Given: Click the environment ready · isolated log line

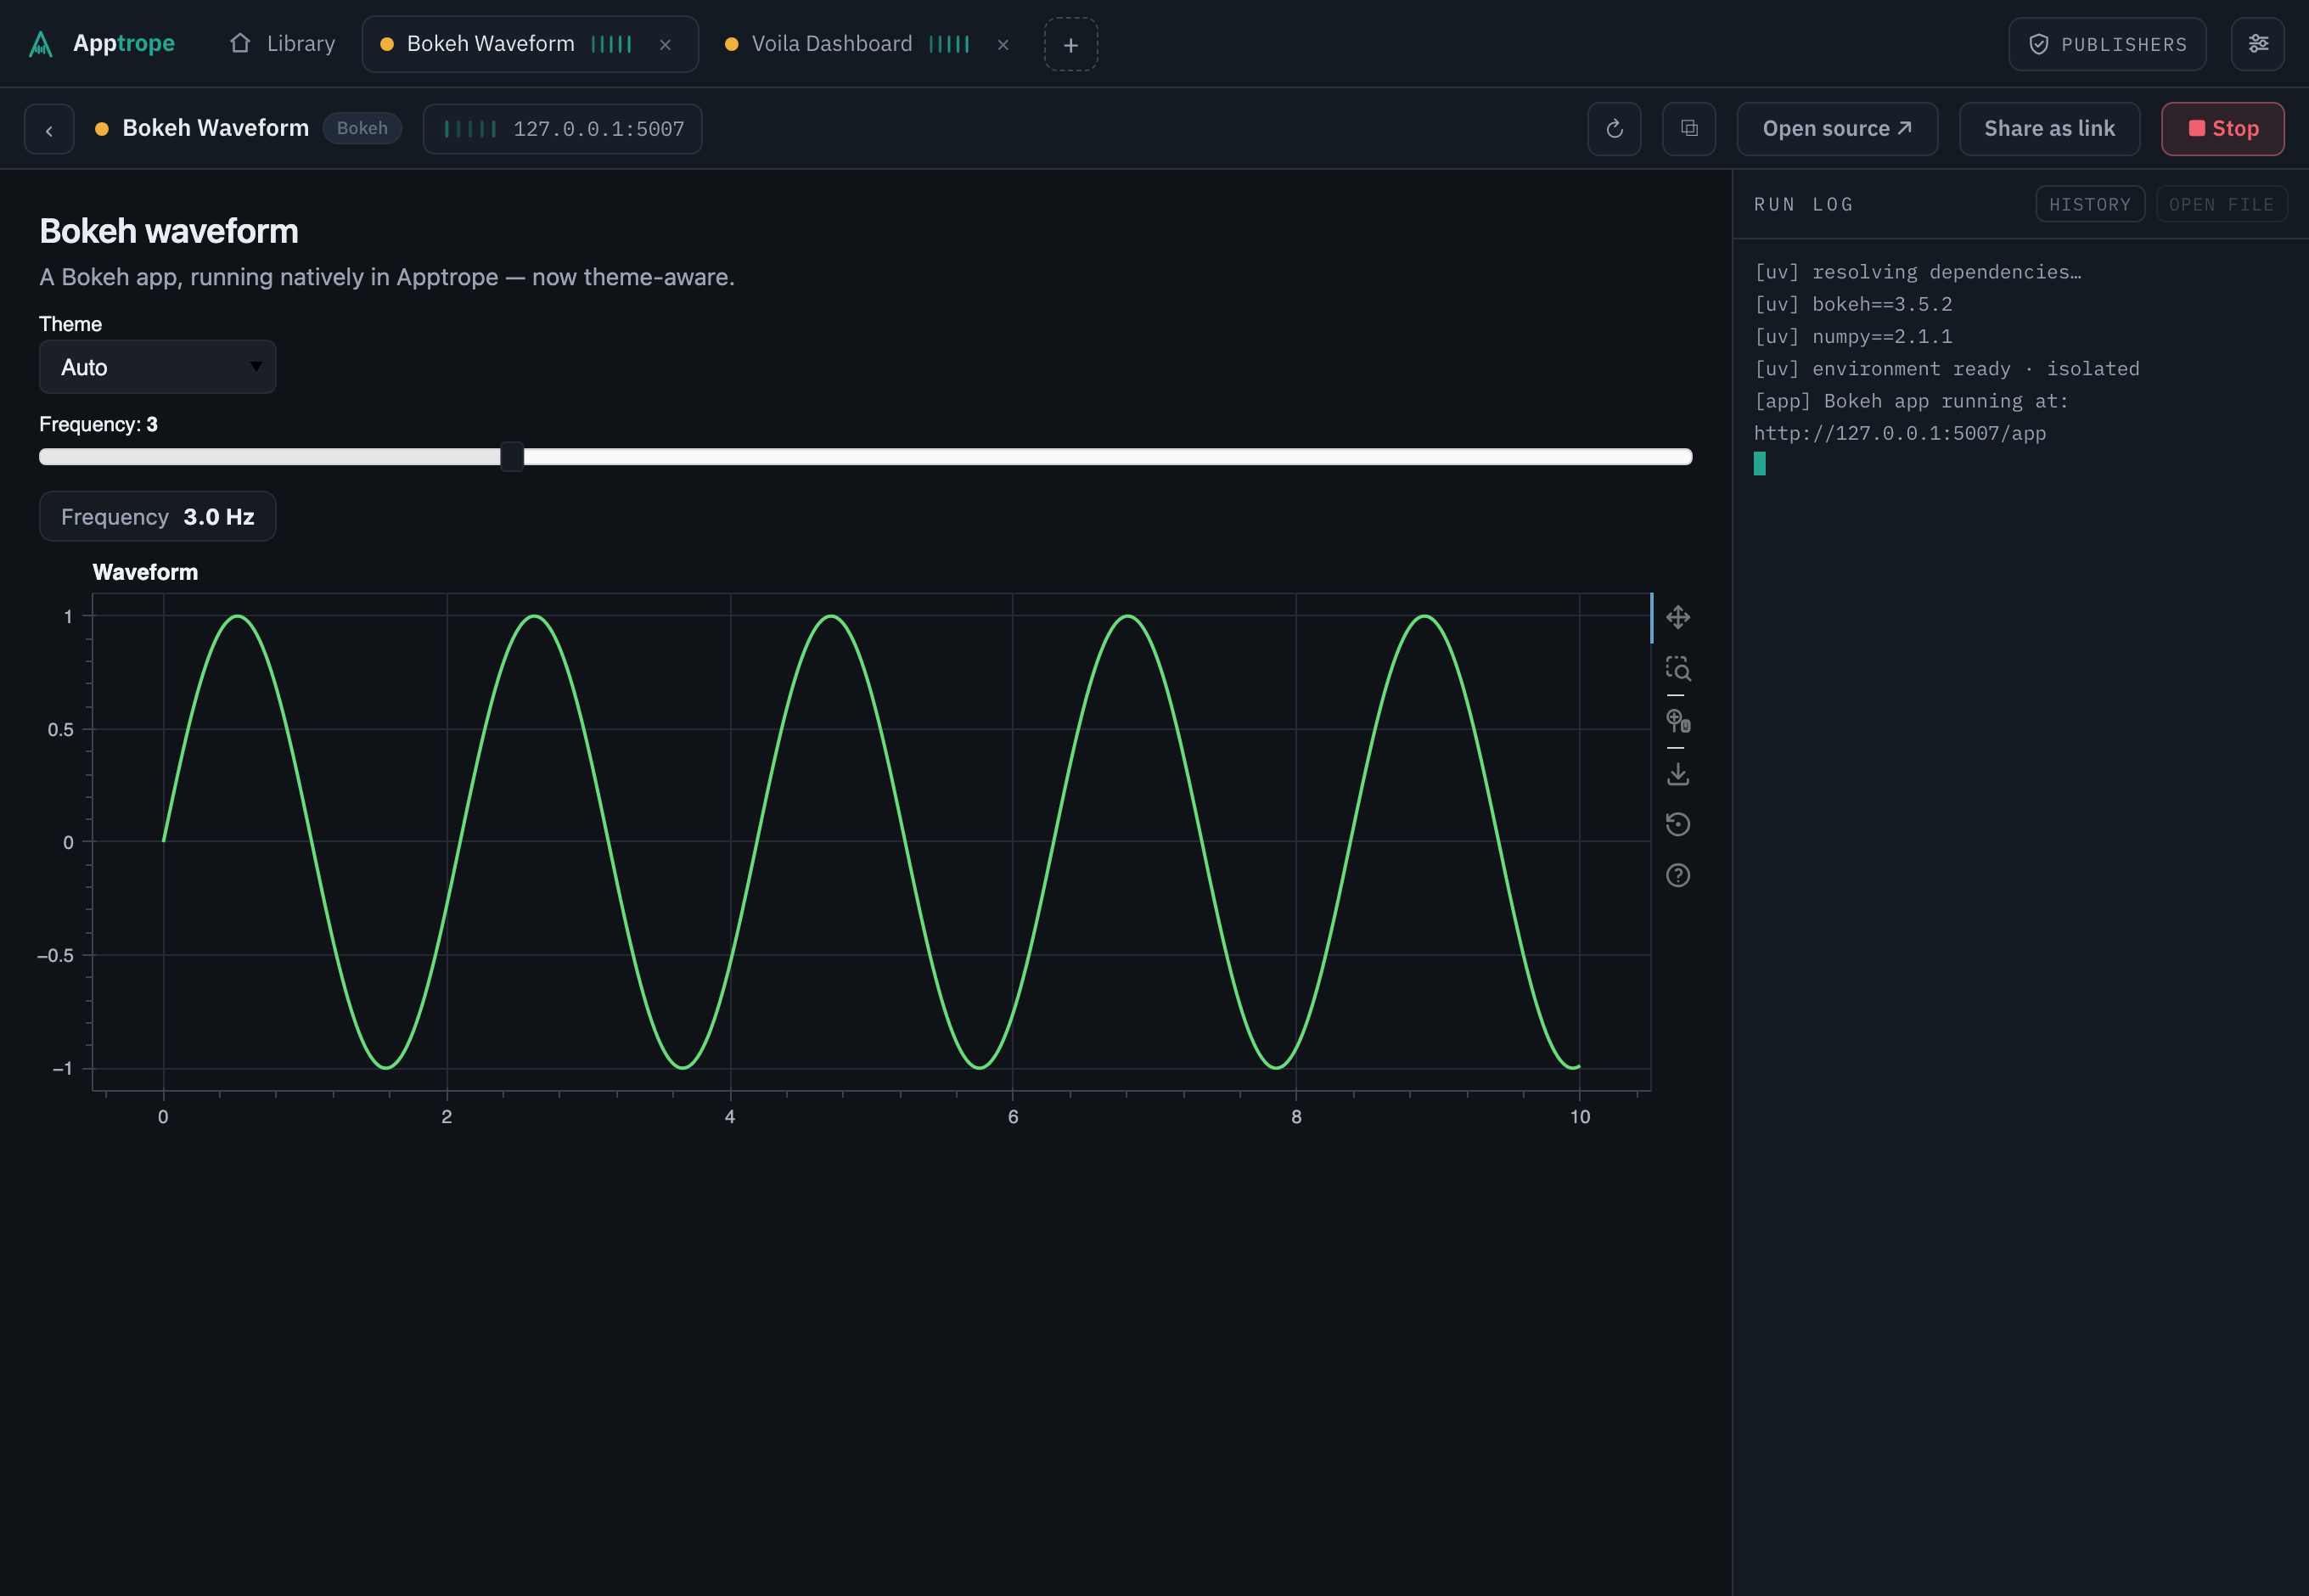Looking at the screenshot, I should coord(1947,368).
